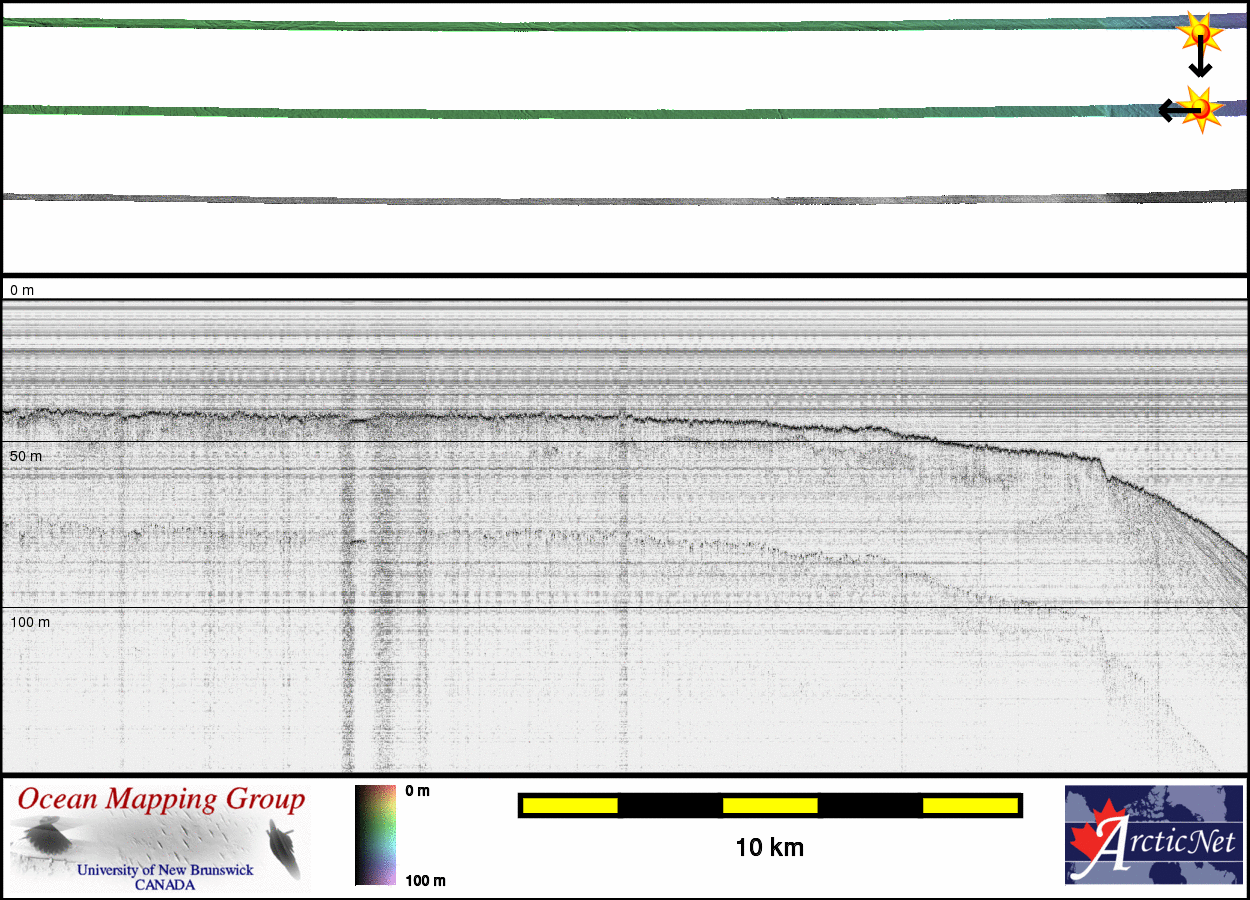Click the 0 m color legend label
The height and width of the screenshot is (900, 1250).
tap(418, 791)
